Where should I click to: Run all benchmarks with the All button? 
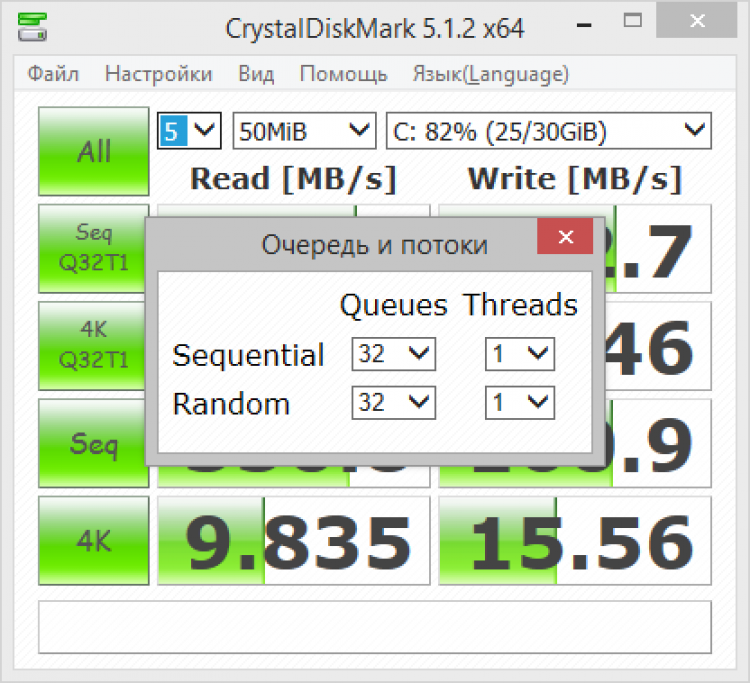click(94, 151)
